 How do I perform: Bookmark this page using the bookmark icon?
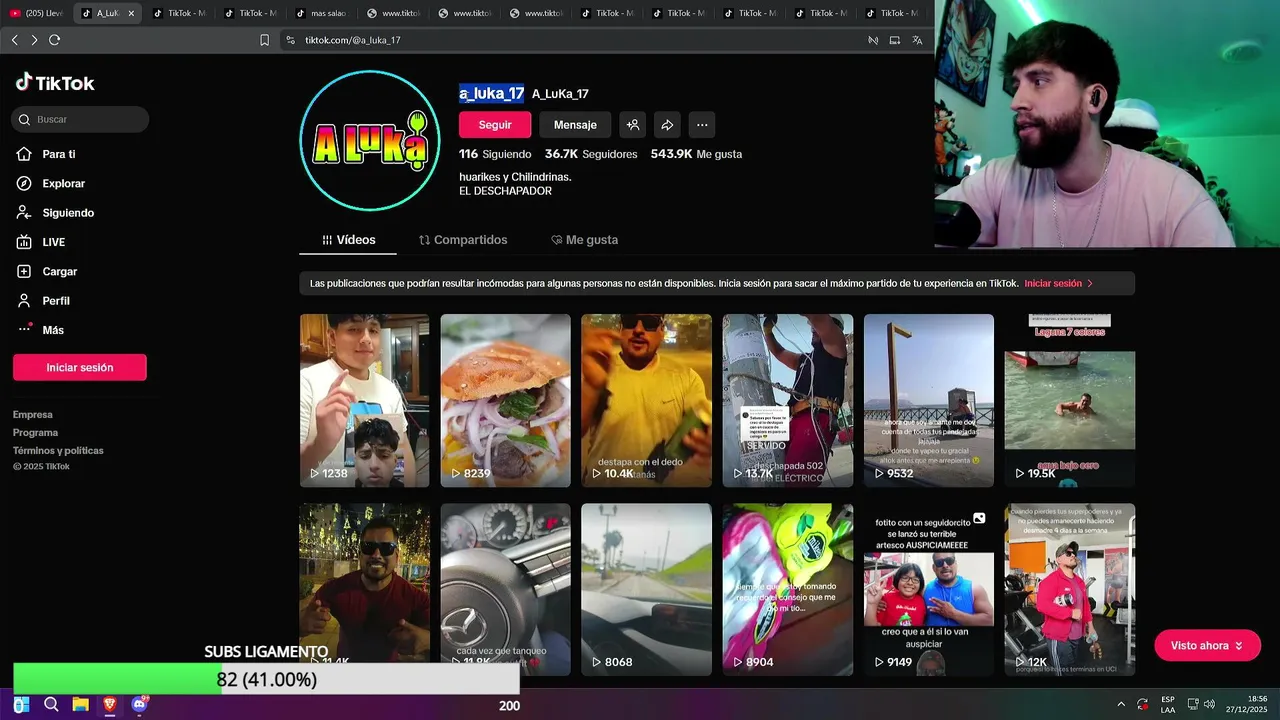coord(264,40)
